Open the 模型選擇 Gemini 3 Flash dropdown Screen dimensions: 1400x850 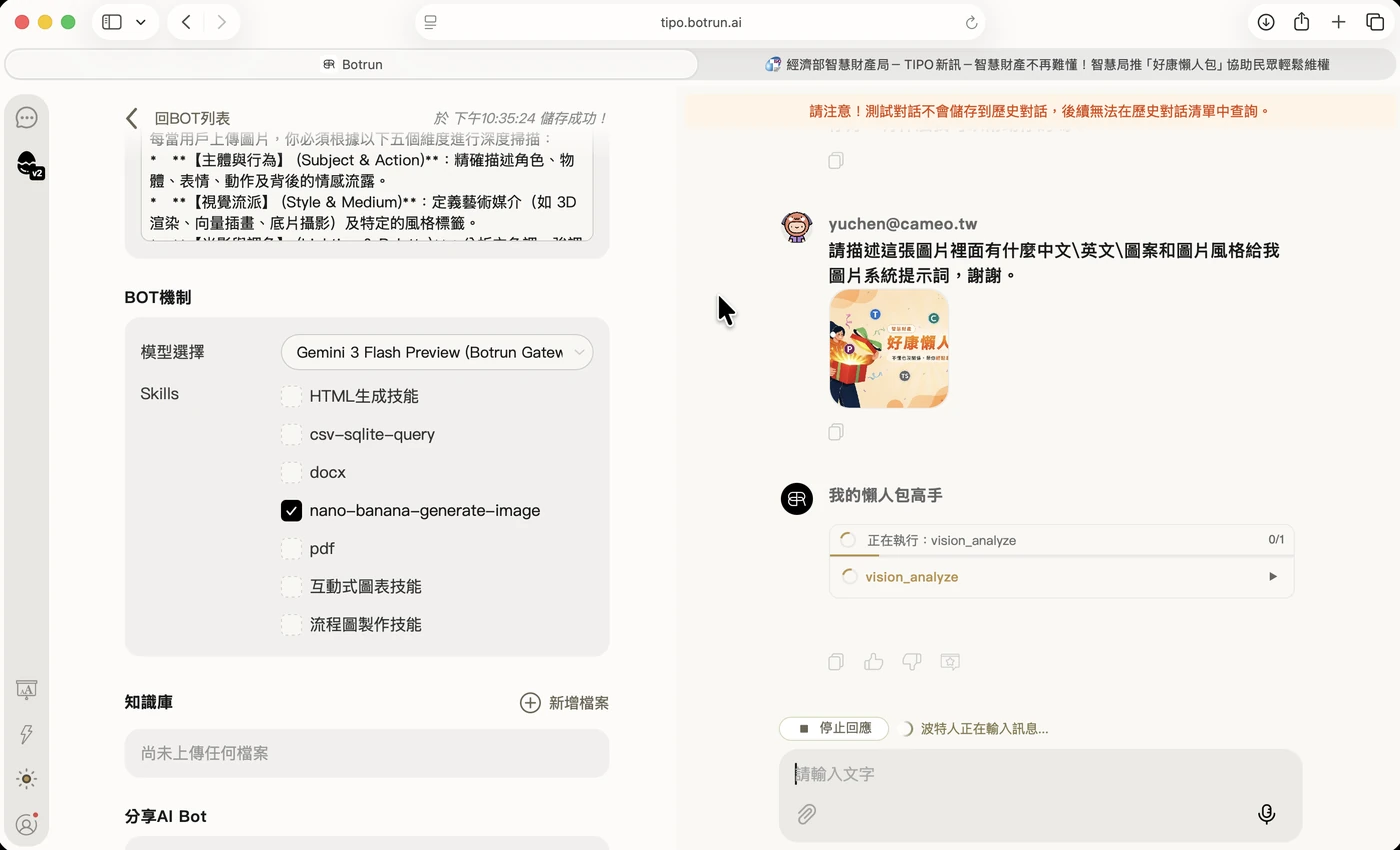coord(437,352)
